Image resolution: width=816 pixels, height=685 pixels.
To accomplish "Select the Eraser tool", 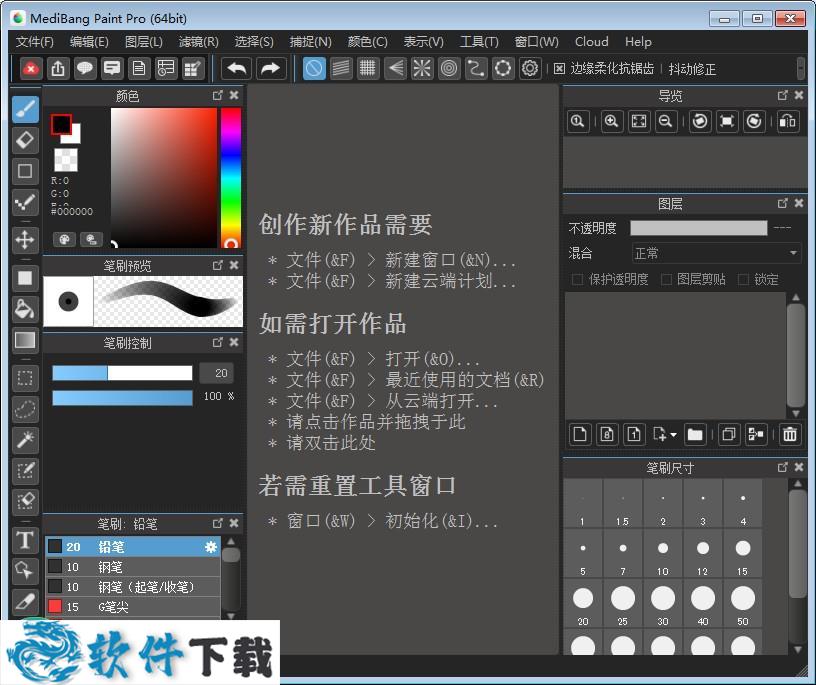I will coord(25,140).
